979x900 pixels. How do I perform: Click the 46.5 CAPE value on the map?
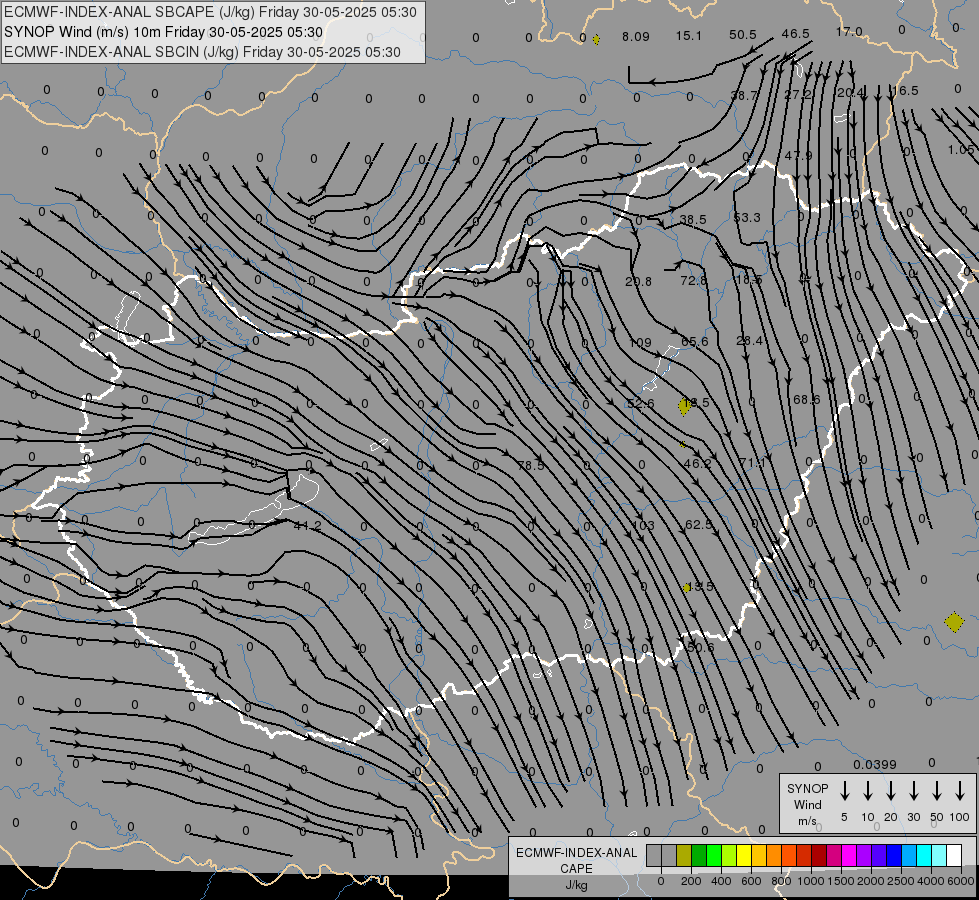tap(795, 34)
